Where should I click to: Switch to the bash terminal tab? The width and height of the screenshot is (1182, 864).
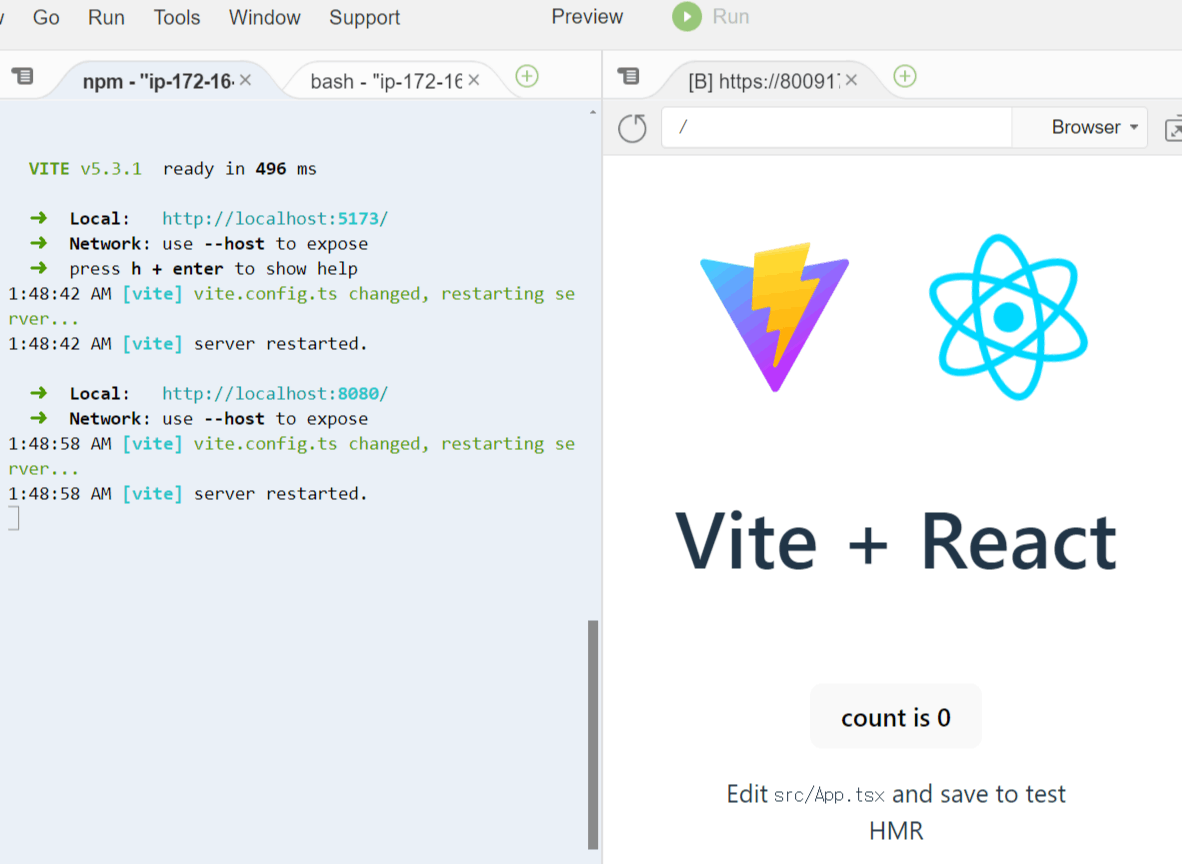(385, 81)
